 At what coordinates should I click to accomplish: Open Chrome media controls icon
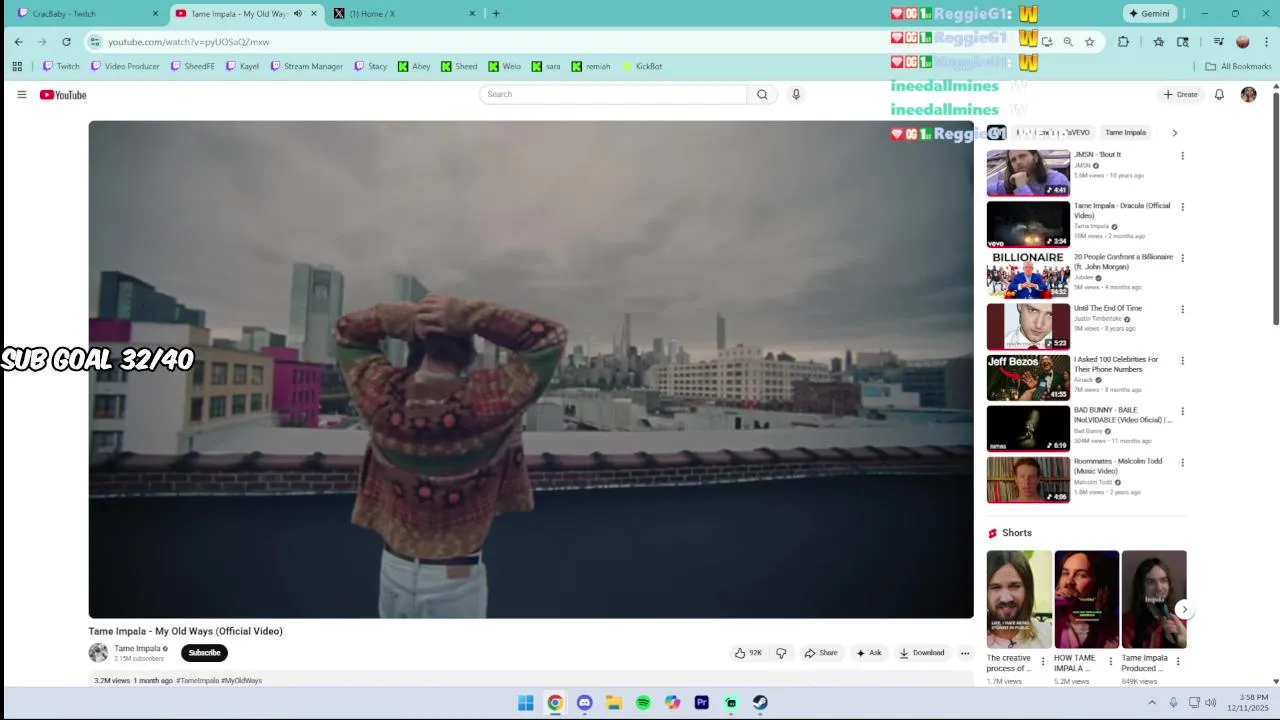(x=1218, y=42)
